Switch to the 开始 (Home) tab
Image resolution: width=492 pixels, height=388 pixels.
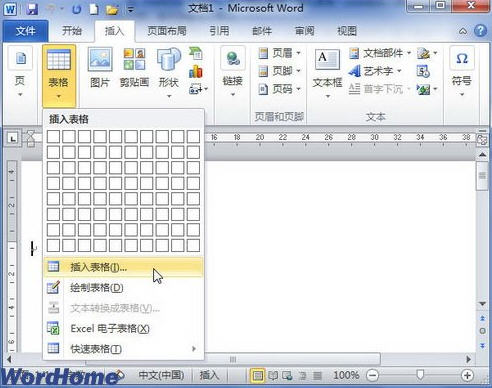pos(72,31)
